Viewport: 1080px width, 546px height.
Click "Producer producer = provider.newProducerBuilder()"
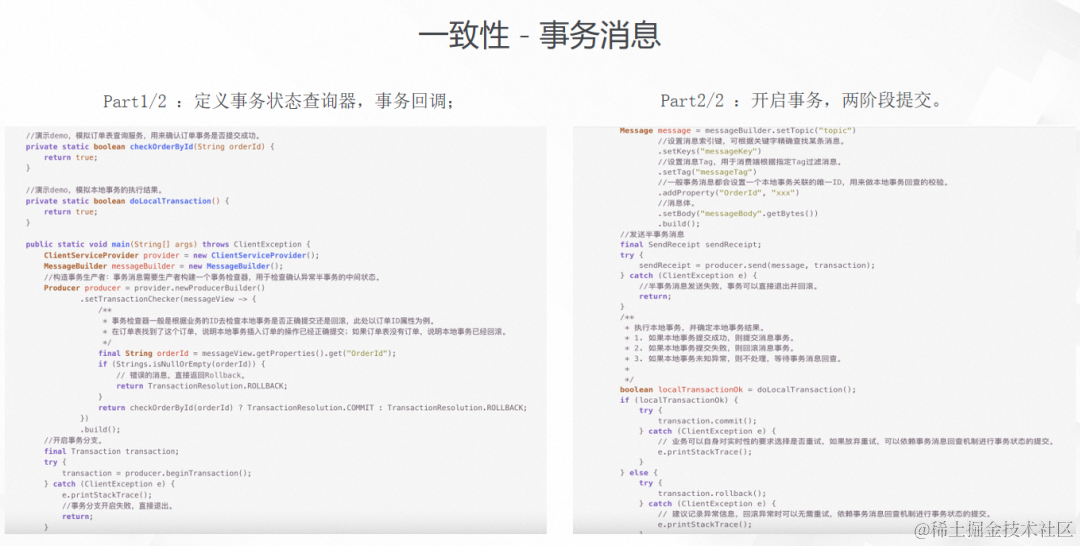154,288
